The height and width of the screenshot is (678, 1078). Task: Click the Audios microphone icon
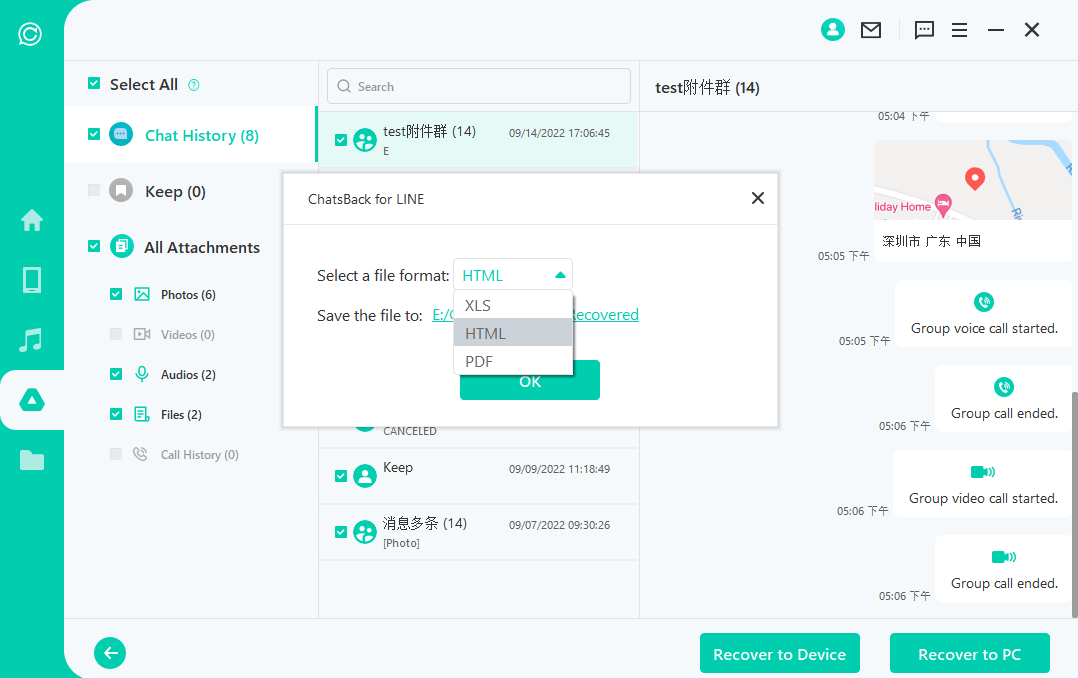coord(142,373)
